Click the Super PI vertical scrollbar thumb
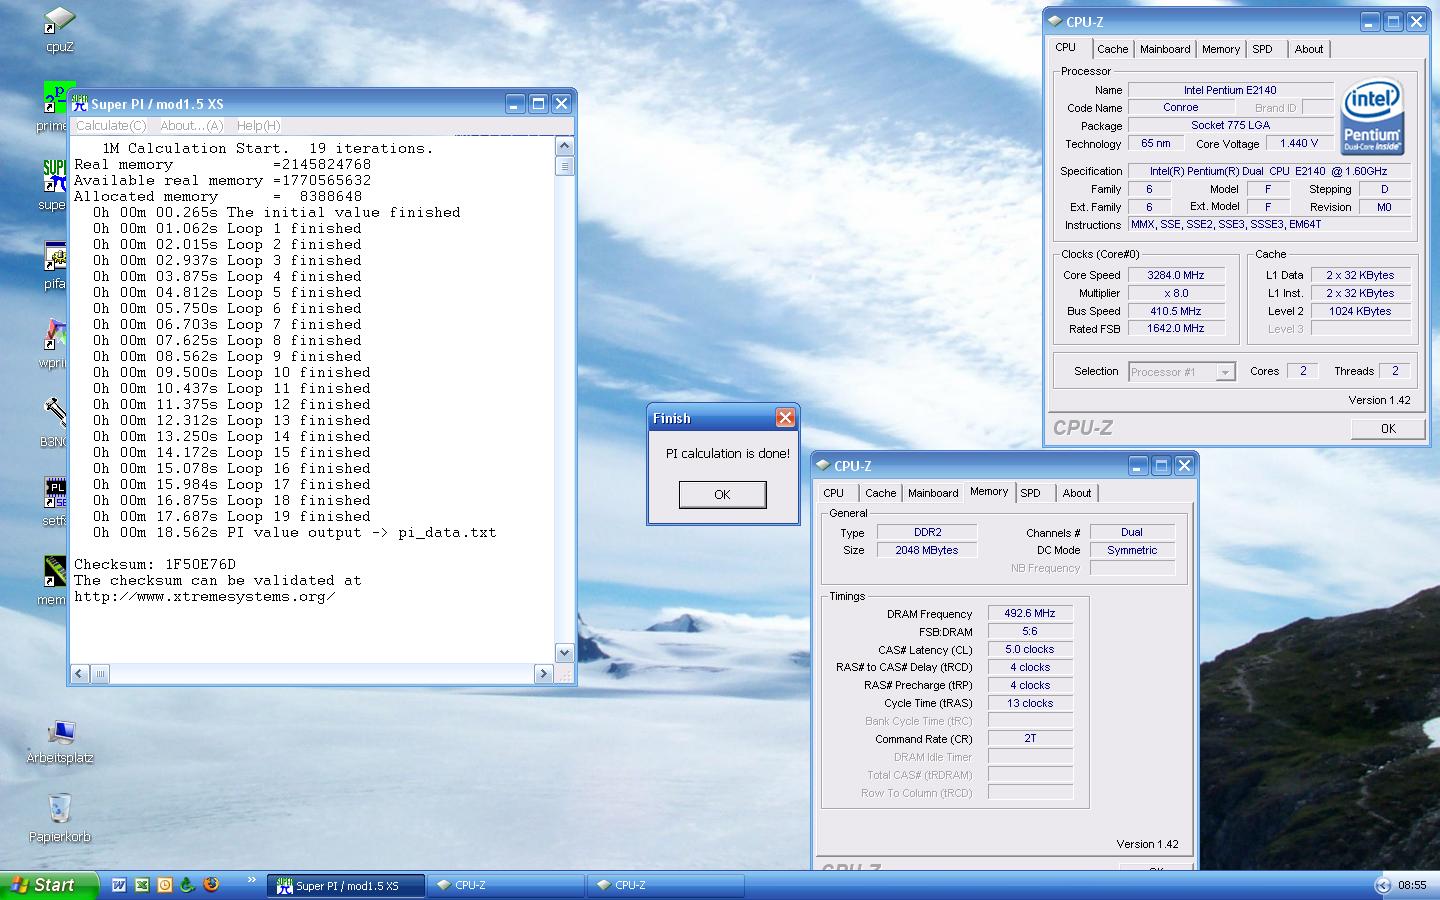The image size is (1440, 900). (564, 166)
